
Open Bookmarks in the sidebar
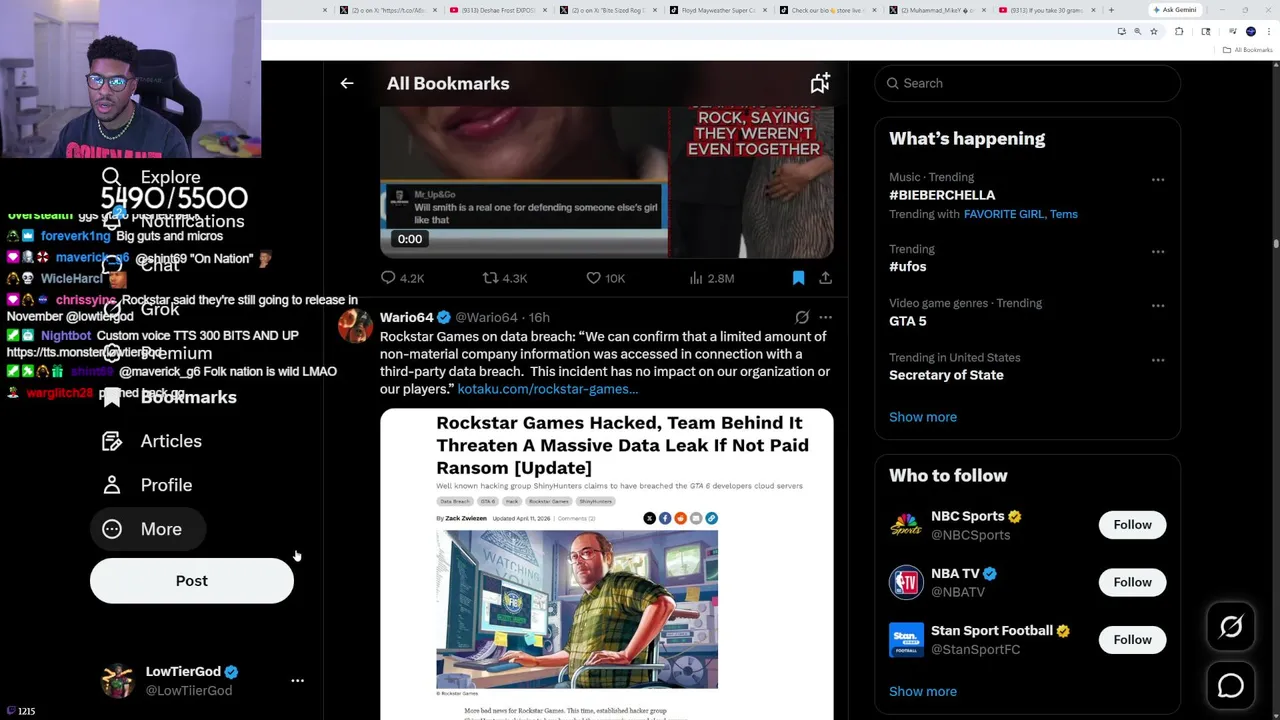[170, 397]
